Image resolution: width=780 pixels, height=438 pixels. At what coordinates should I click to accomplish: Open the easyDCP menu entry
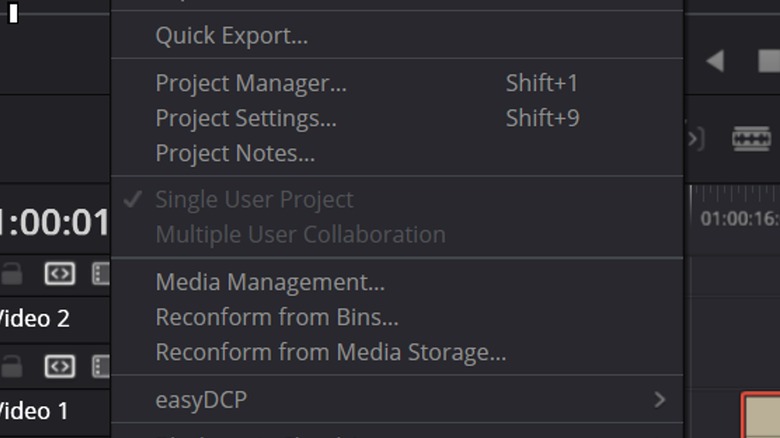[201, 400]
